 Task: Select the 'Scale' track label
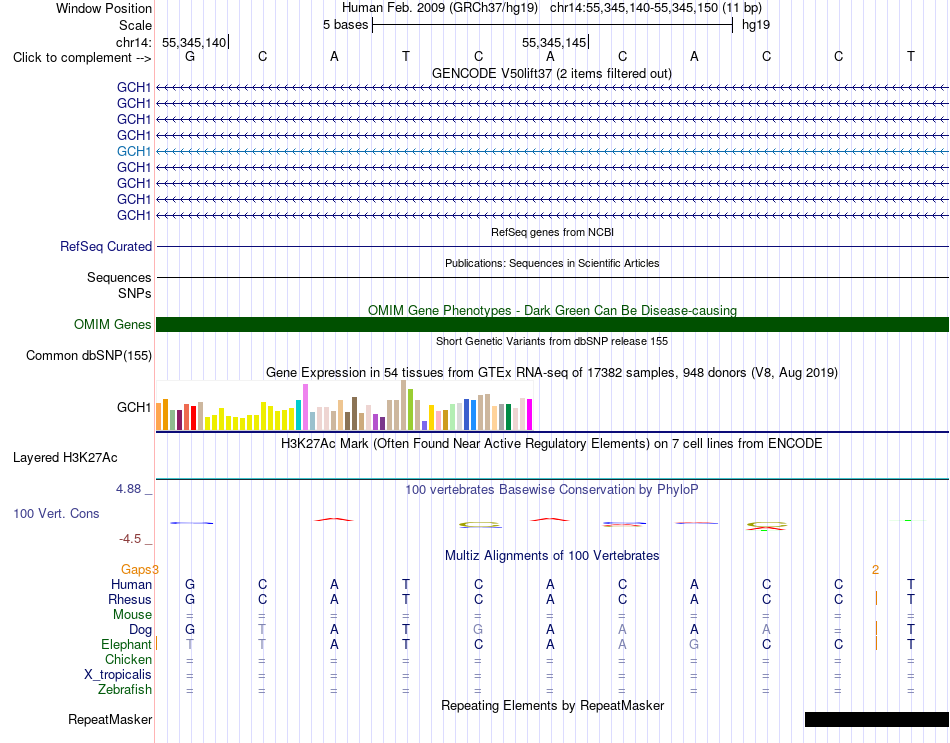point(135,25)
